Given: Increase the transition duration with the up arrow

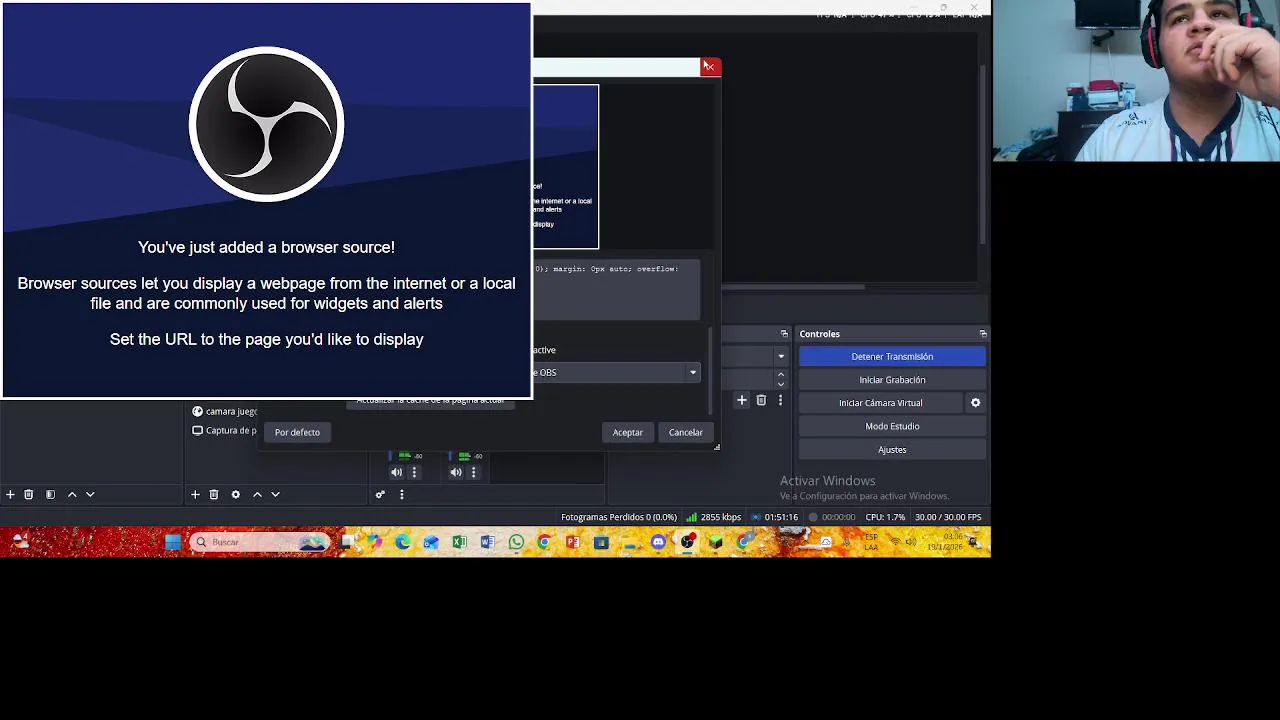Looking at the screenshot, I should tap(781, 375).
